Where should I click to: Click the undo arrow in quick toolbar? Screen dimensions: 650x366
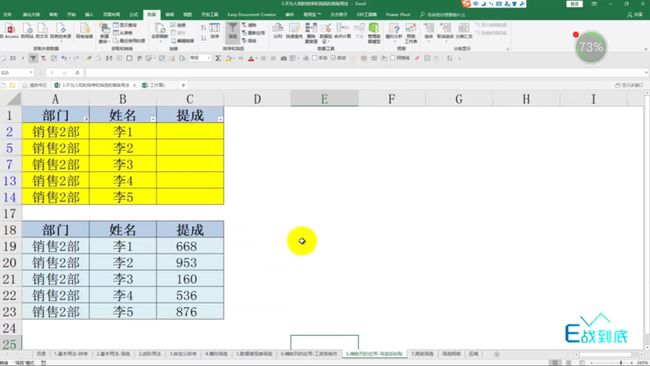64,58
